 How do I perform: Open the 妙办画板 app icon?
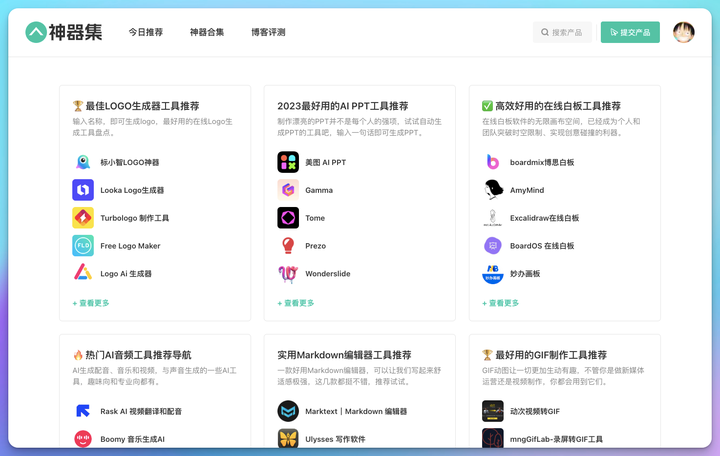pyautogui.click(x=493, y=273)
